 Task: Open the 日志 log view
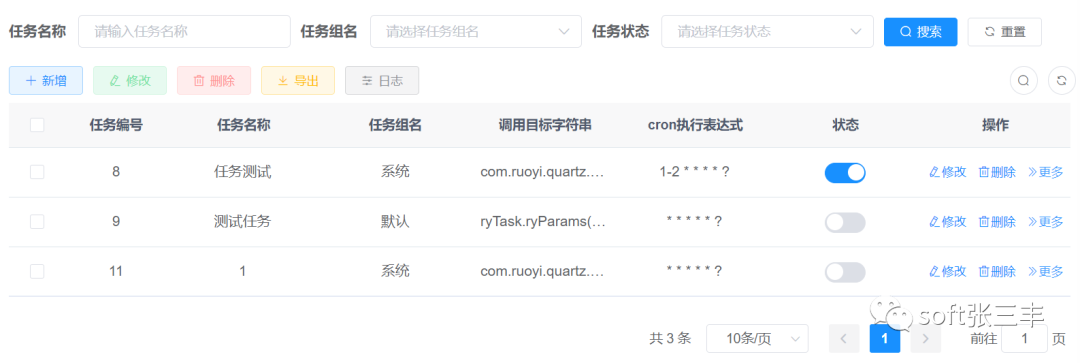click(382, 81)
